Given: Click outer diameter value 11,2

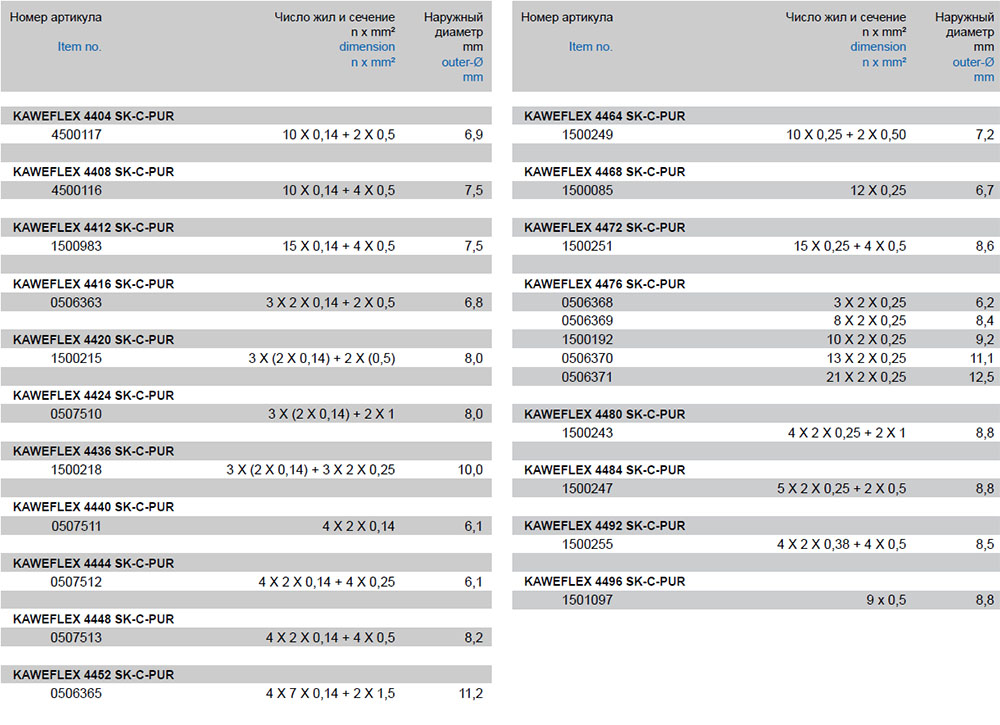Looking at the screenshot, I should tap(471, 693).
